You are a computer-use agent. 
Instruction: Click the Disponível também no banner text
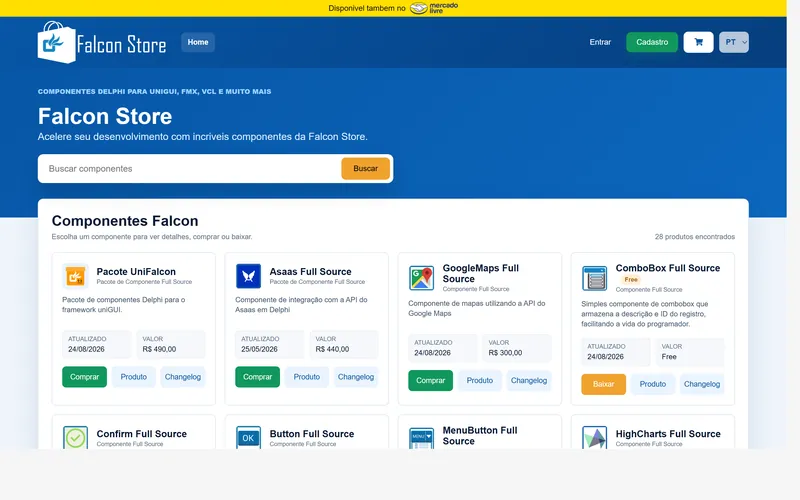pos(367,8)
